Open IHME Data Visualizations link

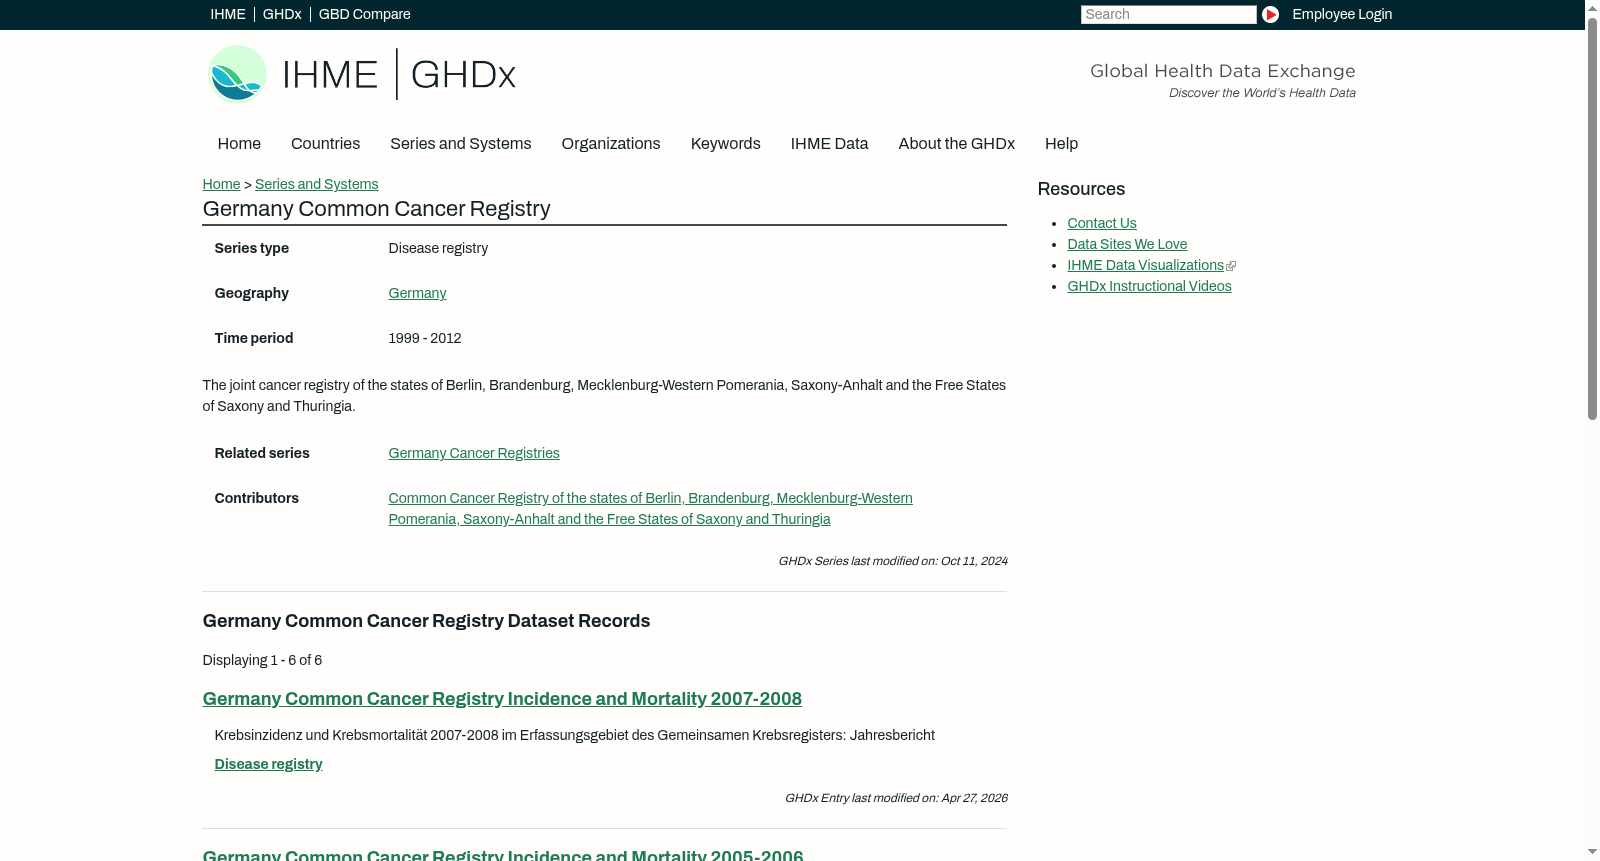(x=1145, y=265)
